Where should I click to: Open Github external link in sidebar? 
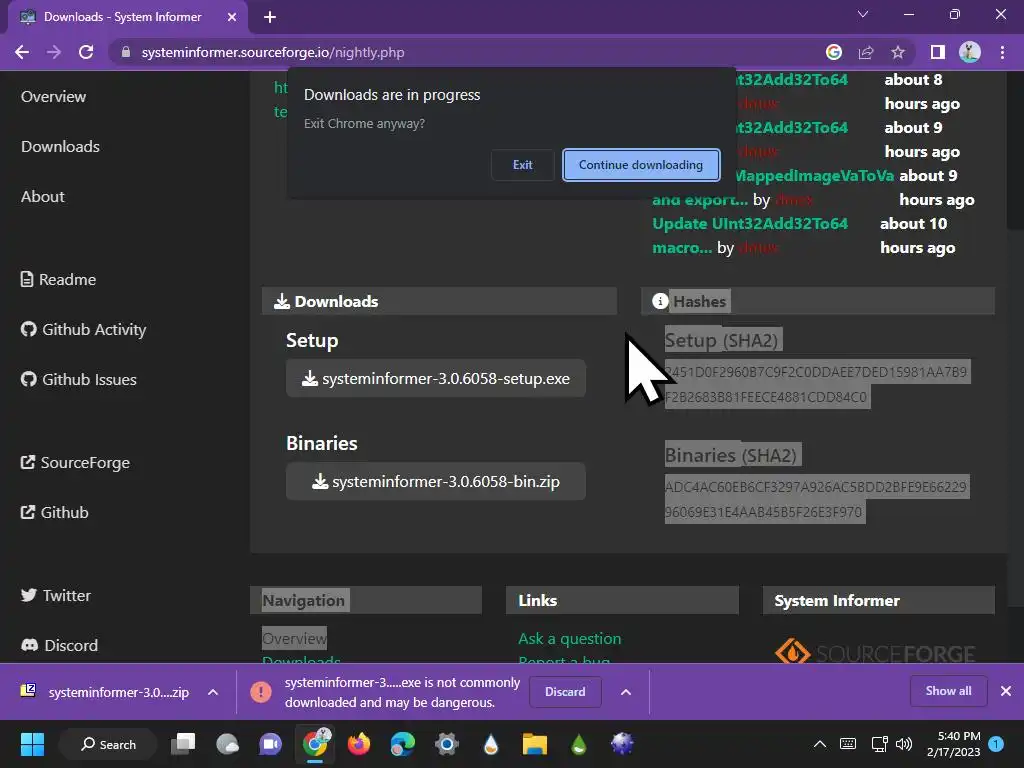pyautogui.click(x=55, y=513)
